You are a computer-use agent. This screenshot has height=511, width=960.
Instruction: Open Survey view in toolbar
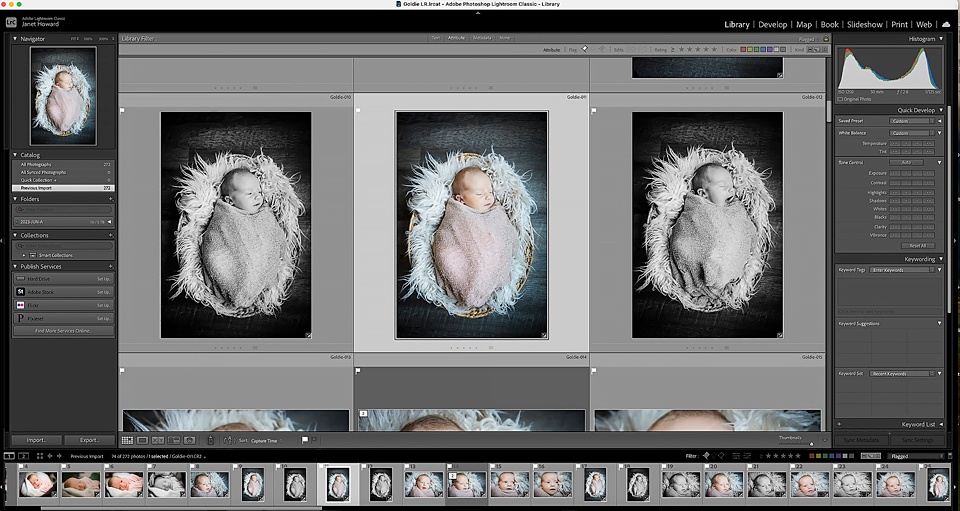[x=174, y=440]
